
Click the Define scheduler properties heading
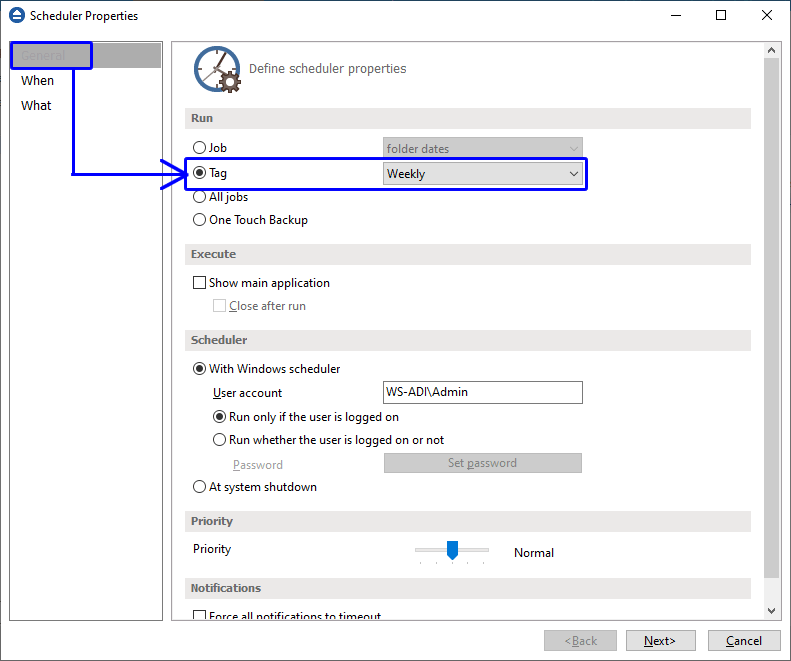pyautogui.click(x=327, y=69)
